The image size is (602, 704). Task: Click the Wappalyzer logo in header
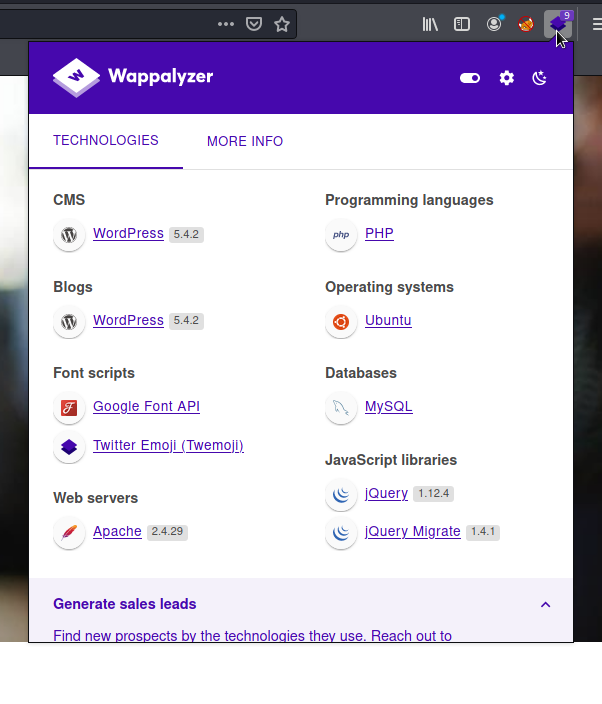pos(133,77)
